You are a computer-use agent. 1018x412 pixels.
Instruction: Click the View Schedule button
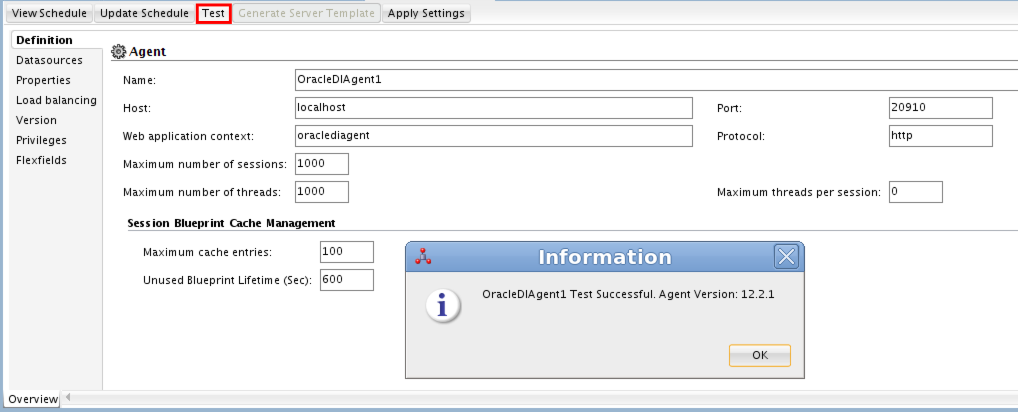pyautogui.click(x=49, y=13)
